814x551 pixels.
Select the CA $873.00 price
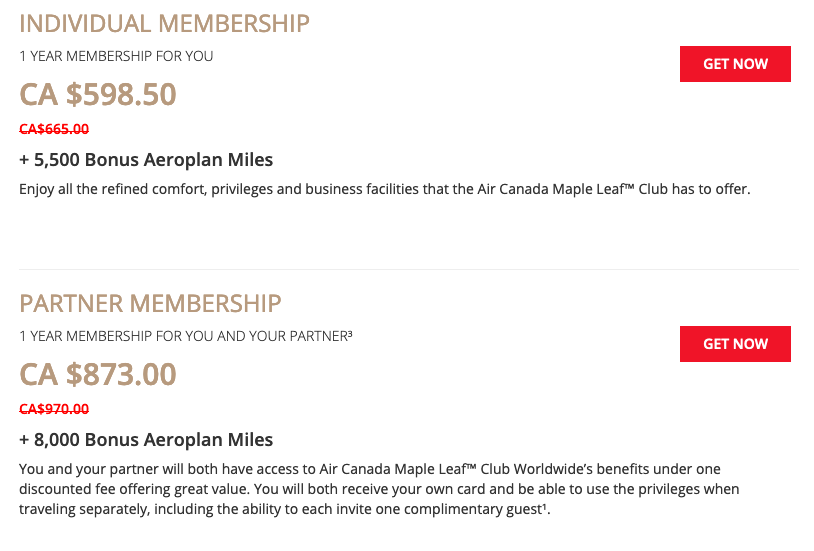pos(98,374)
